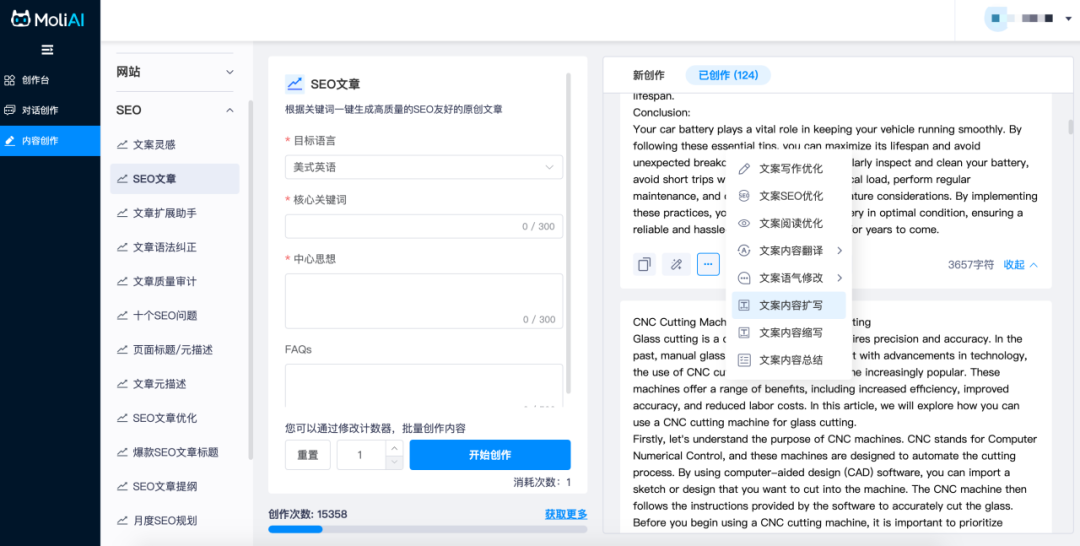Click the user avatar in top right
This screenshot has width=1080, height=546.
[994, 19]
